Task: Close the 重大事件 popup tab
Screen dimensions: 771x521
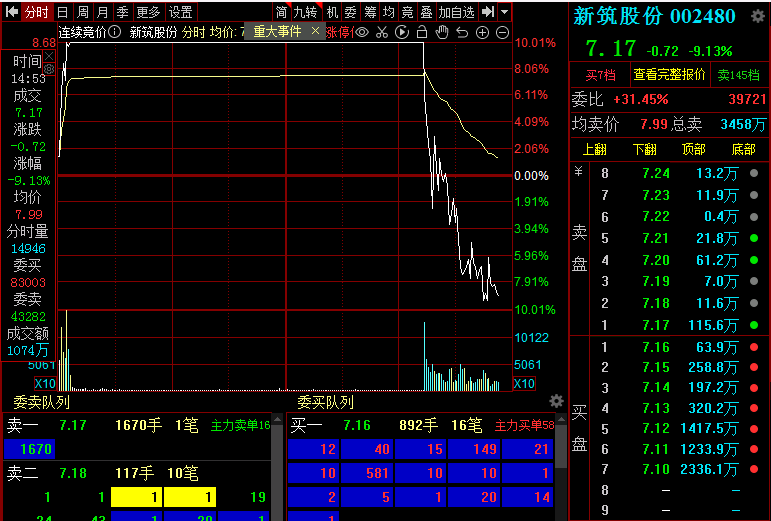Action: [316, 31]
